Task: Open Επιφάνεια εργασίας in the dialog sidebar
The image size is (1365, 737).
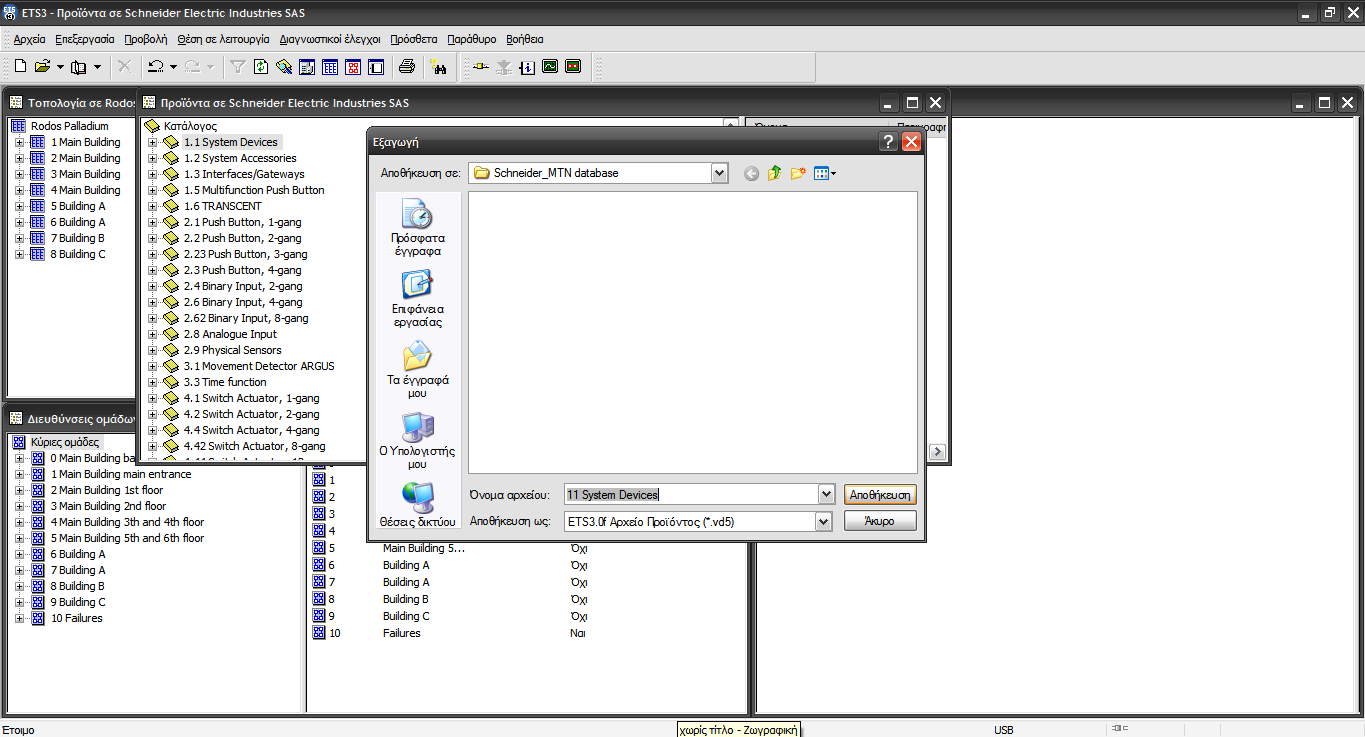Action: (418, 300)
